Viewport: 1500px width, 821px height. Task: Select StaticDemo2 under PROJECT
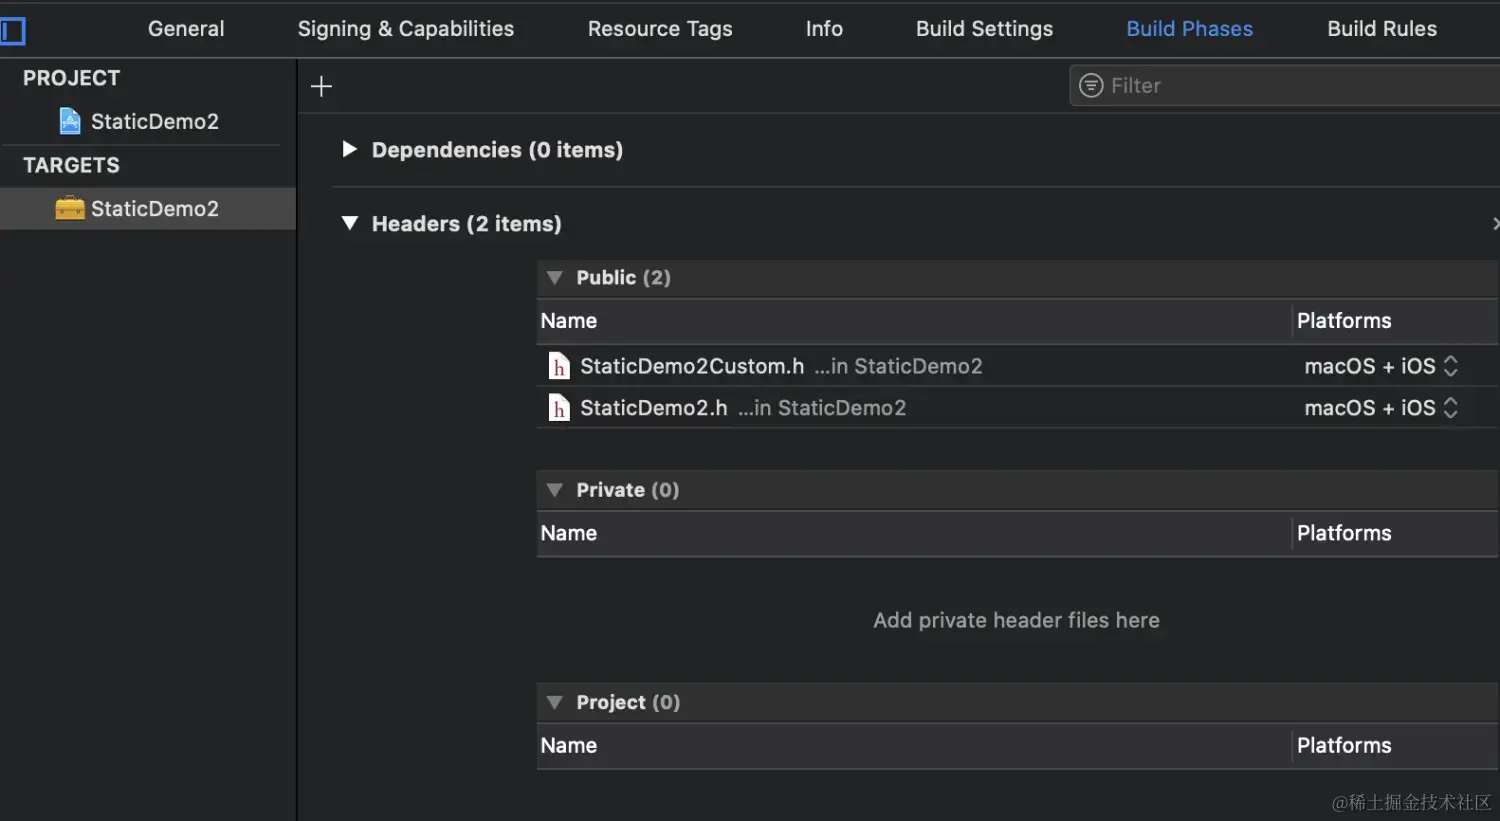154,121
